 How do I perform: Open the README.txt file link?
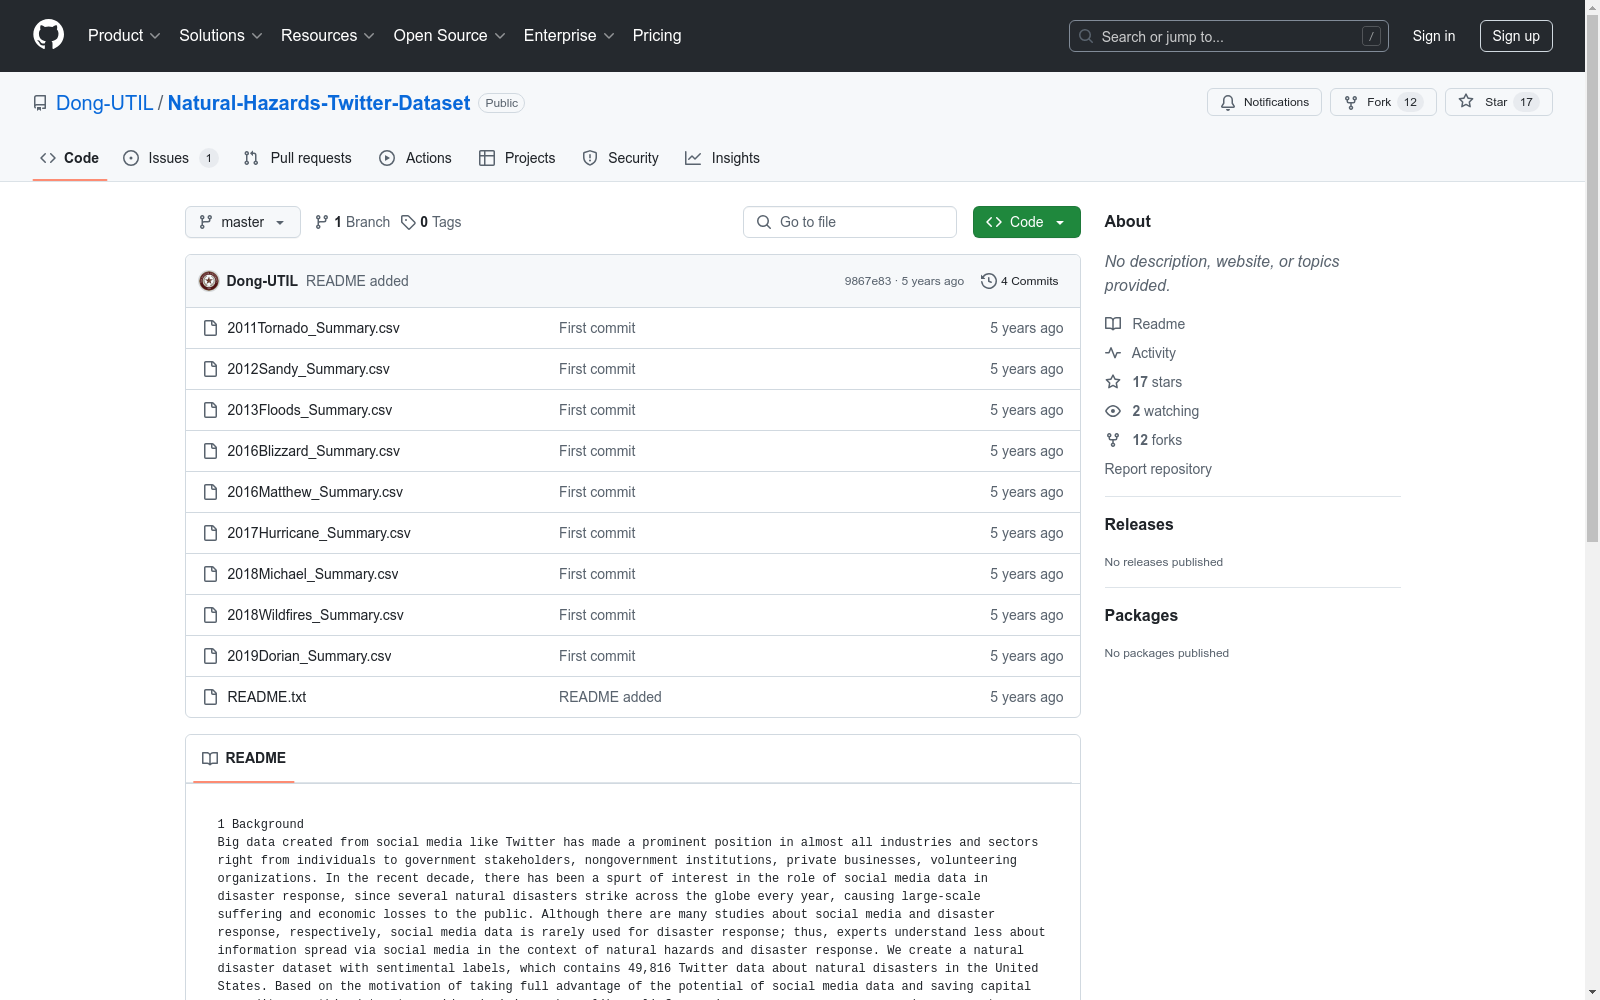click(267, 697)
